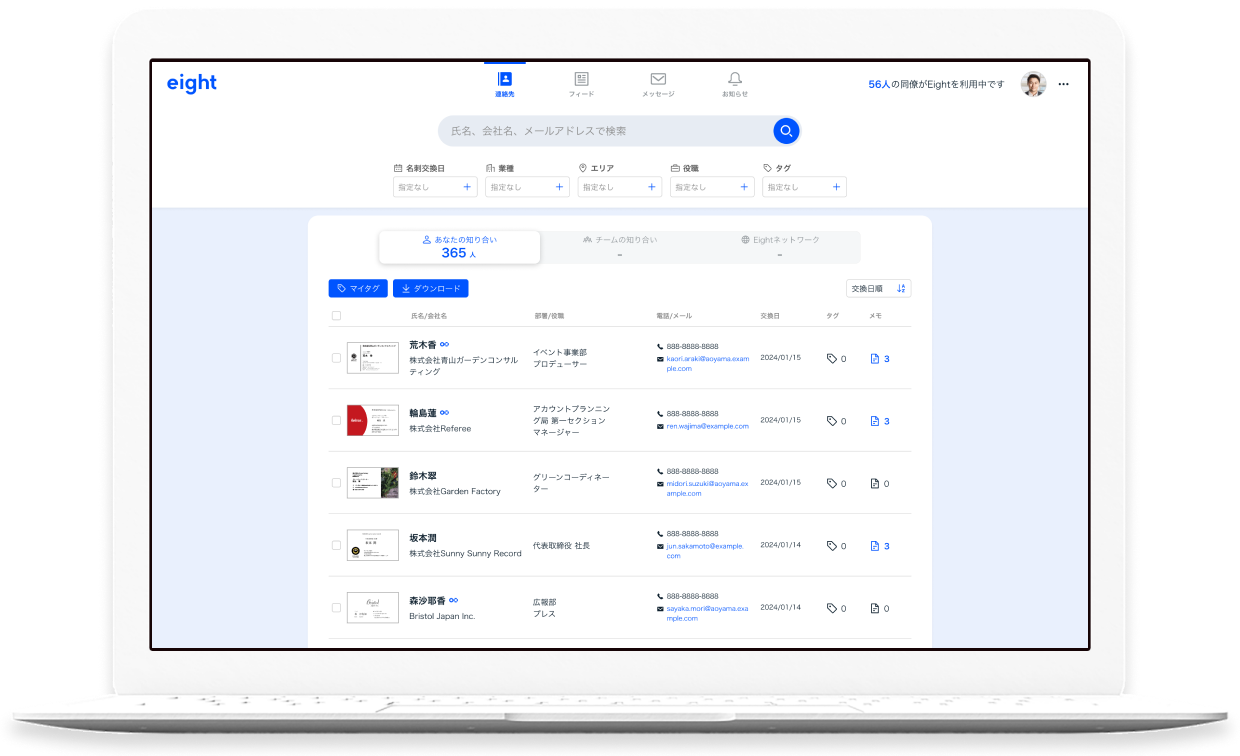Select the checkbox for 坂本潤
1240x756 pixels.
coord(336,546)
